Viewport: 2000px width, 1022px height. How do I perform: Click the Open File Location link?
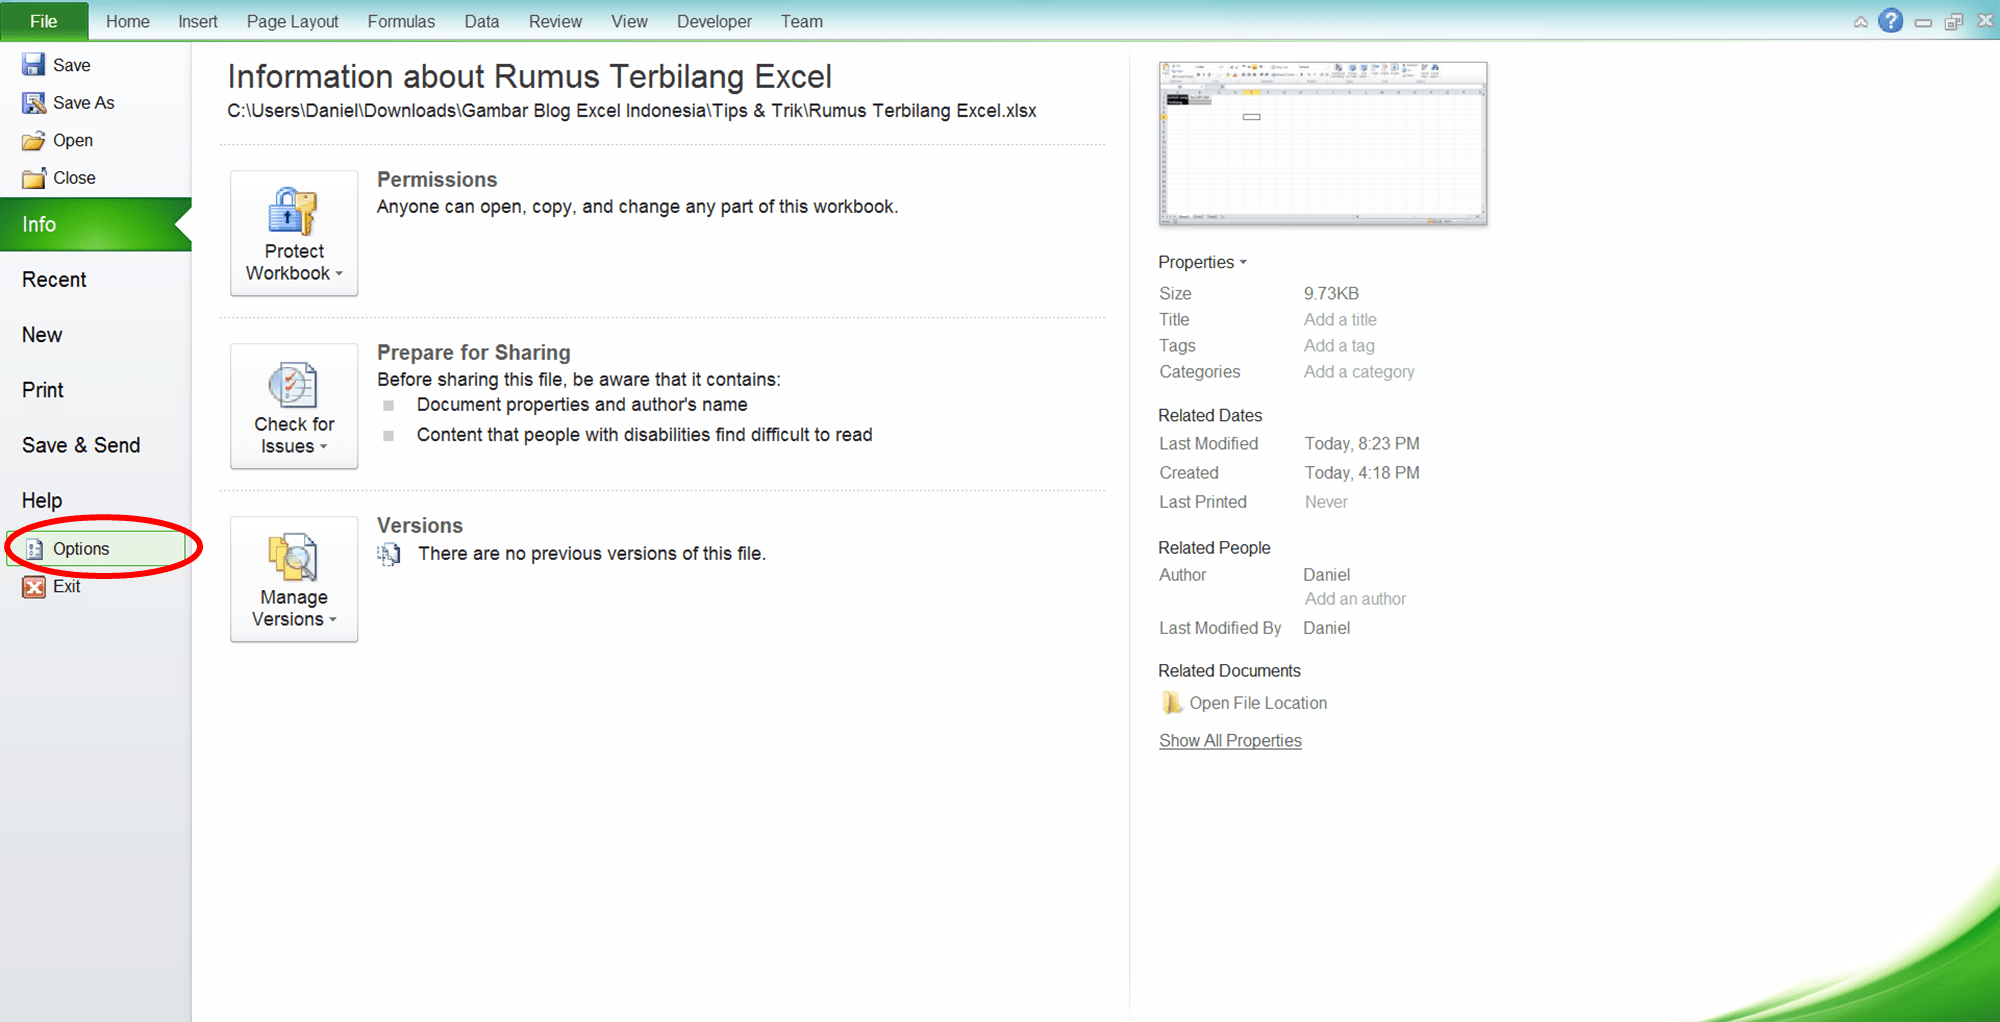click(x=1258, y=703)
